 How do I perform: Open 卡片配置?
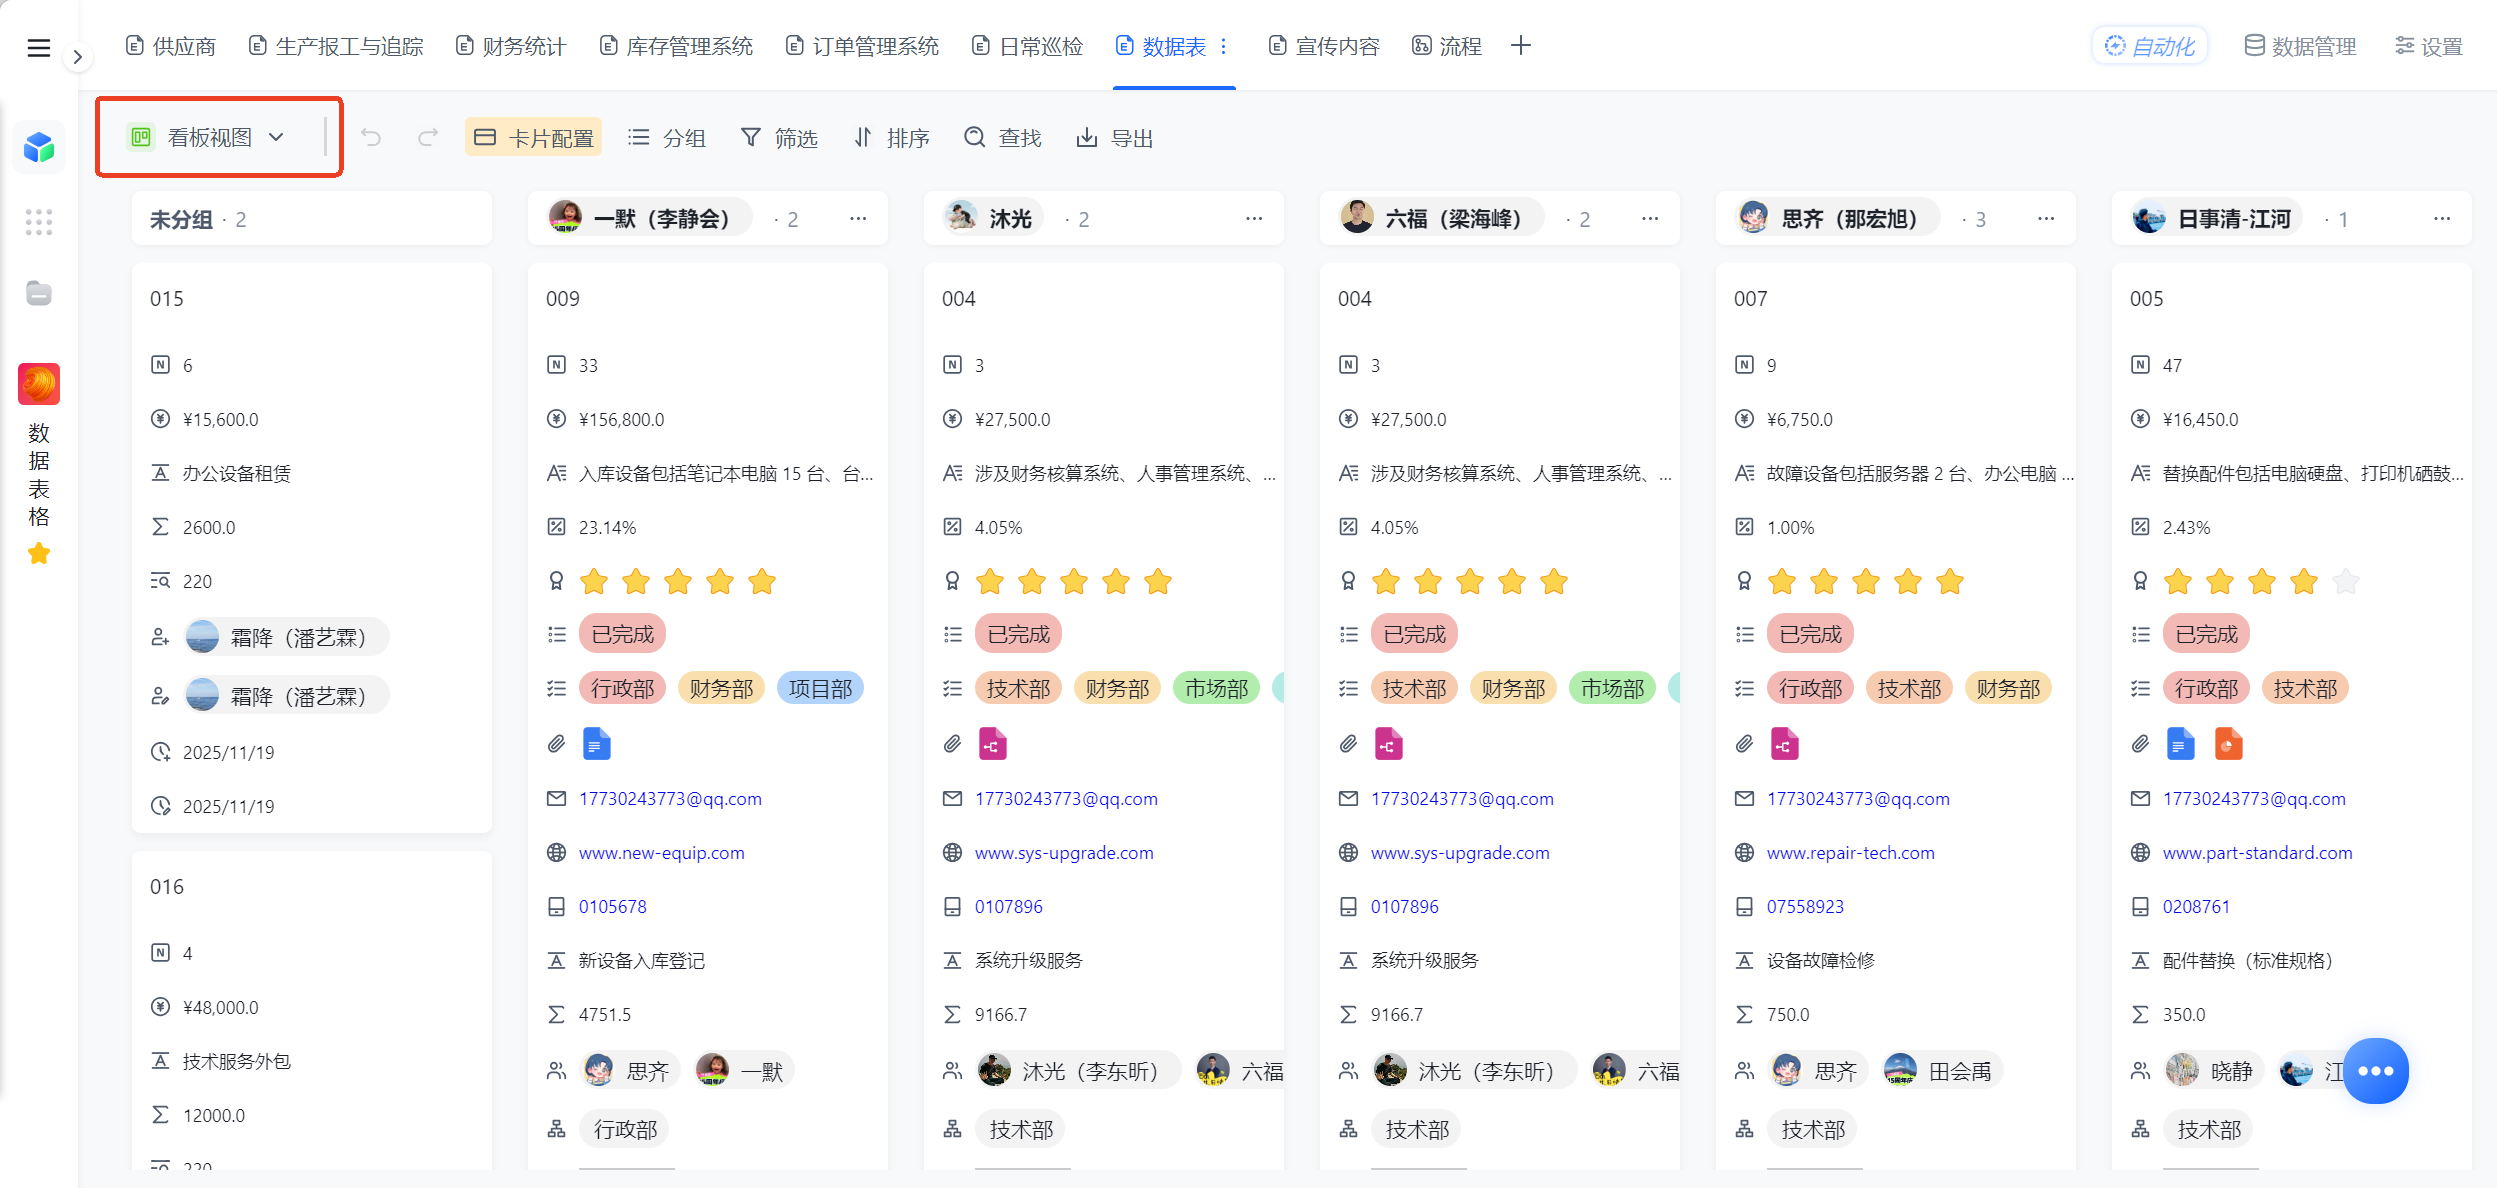click(534, 137)
